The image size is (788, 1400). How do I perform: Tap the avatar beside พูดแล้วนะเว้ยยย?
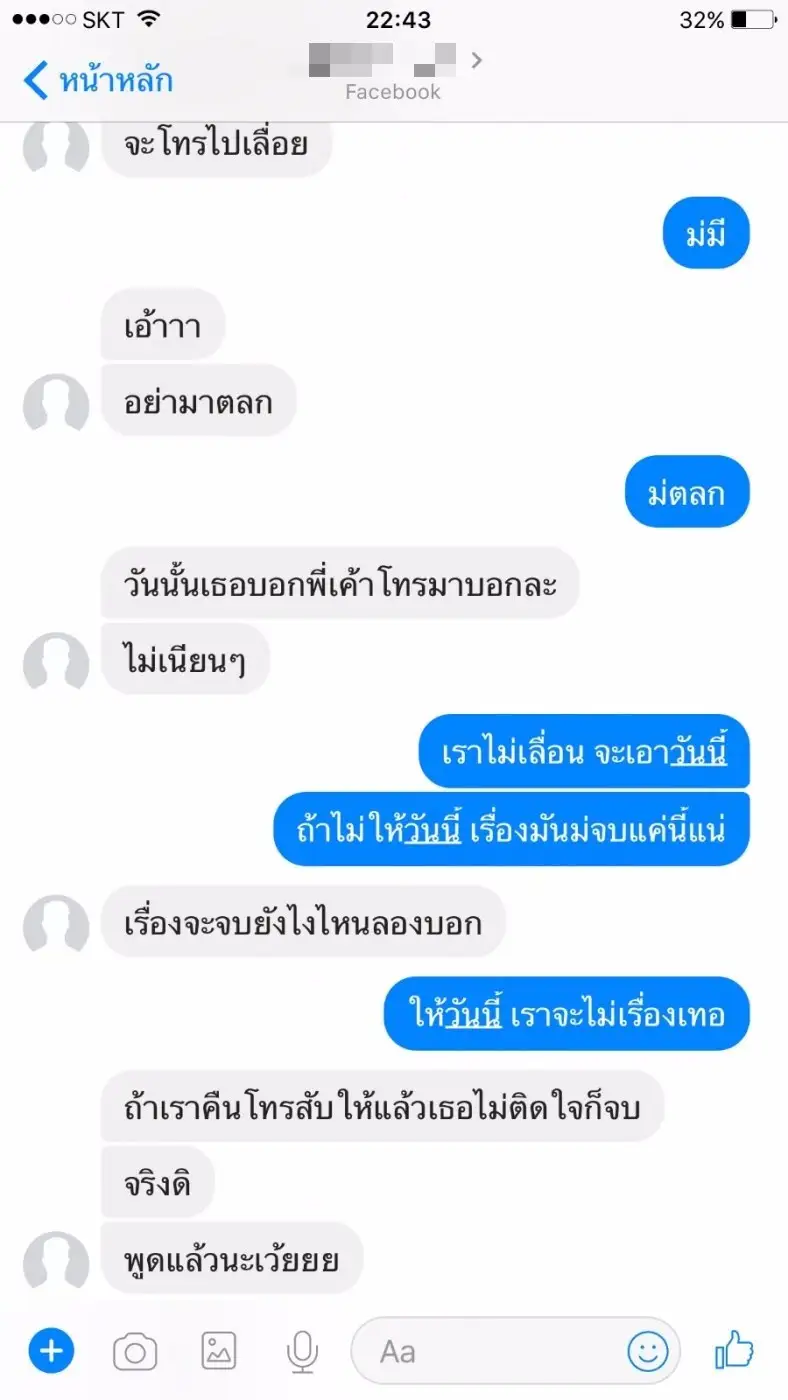click(56, 1259)
